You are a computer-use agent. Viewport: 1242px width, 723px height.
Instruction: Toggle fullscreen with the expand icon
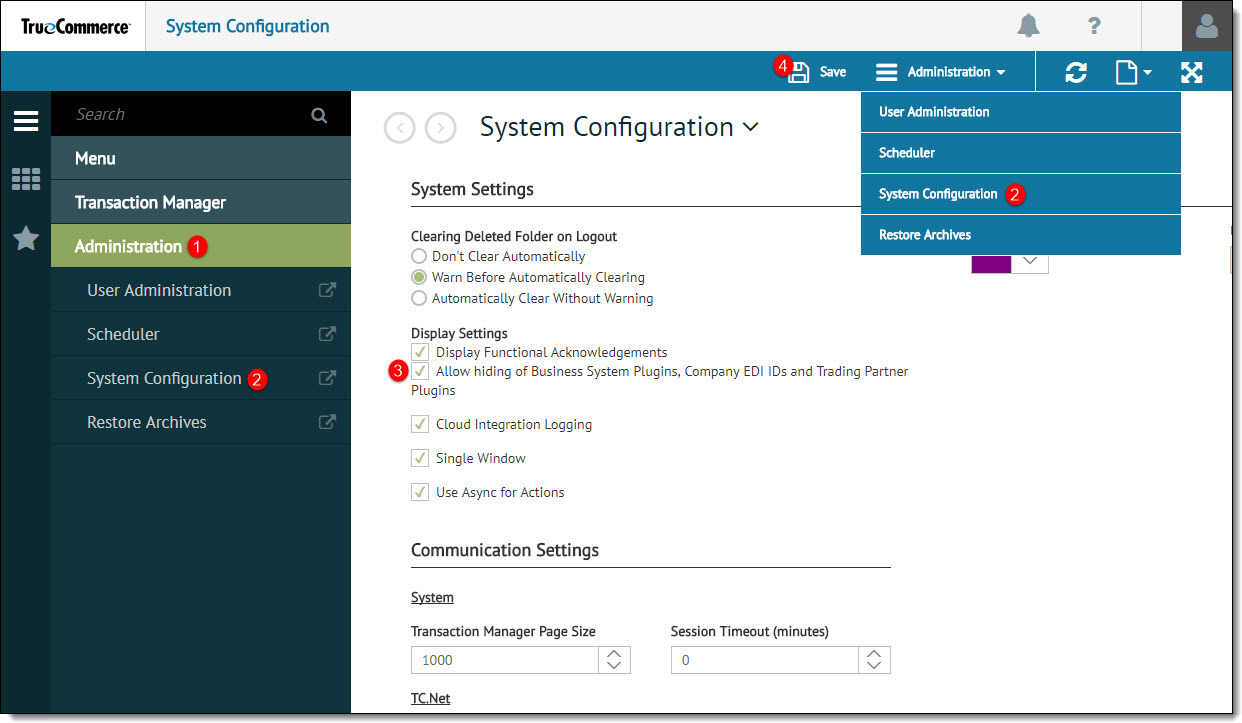pyautogui.click(x=1191, y=72)
